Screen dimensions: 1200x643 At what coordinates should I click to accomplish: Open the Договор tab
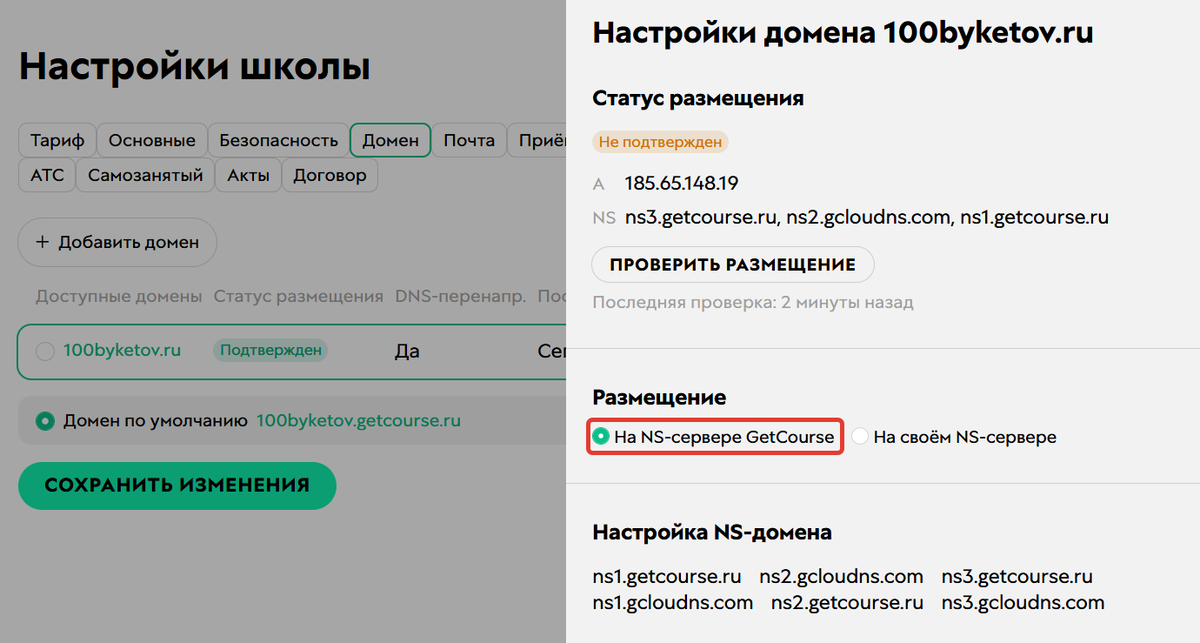point(330,175)
